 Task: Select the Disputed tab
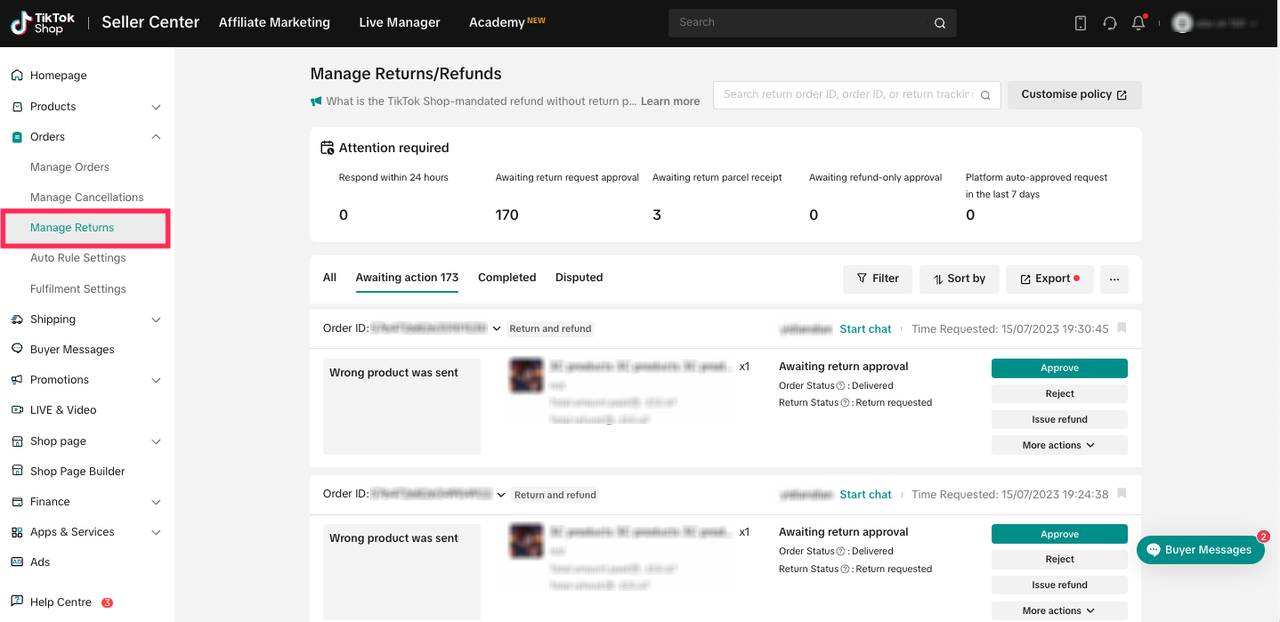pyautogui.click(x=579, y=278)
